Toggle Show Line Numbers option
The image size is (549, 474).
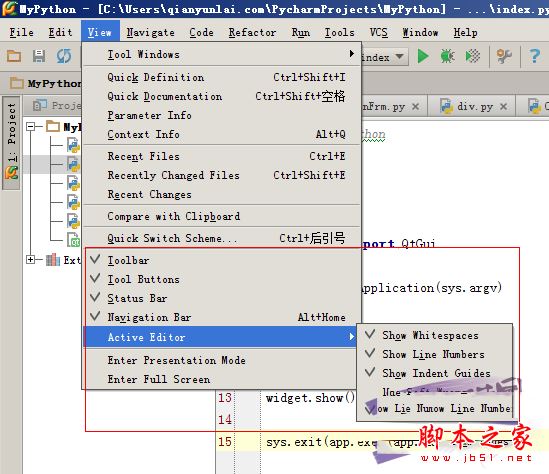[x=434, y=354]
